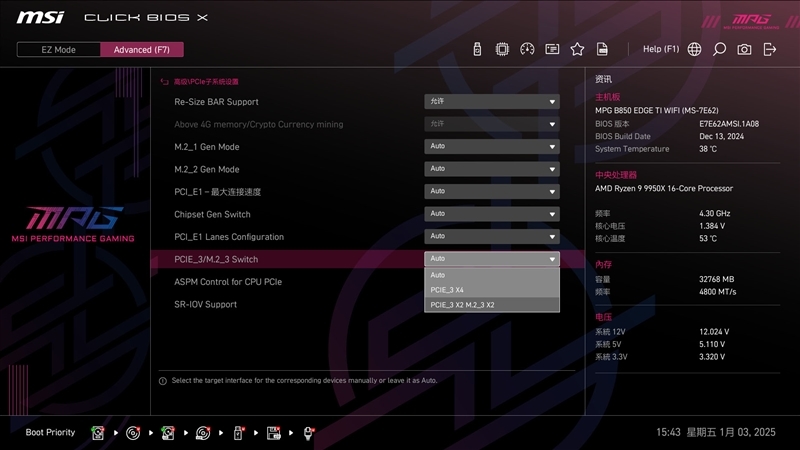The image size is (800, 450).
Task: Click the exit BIOS icon
Action: point(769,49)
